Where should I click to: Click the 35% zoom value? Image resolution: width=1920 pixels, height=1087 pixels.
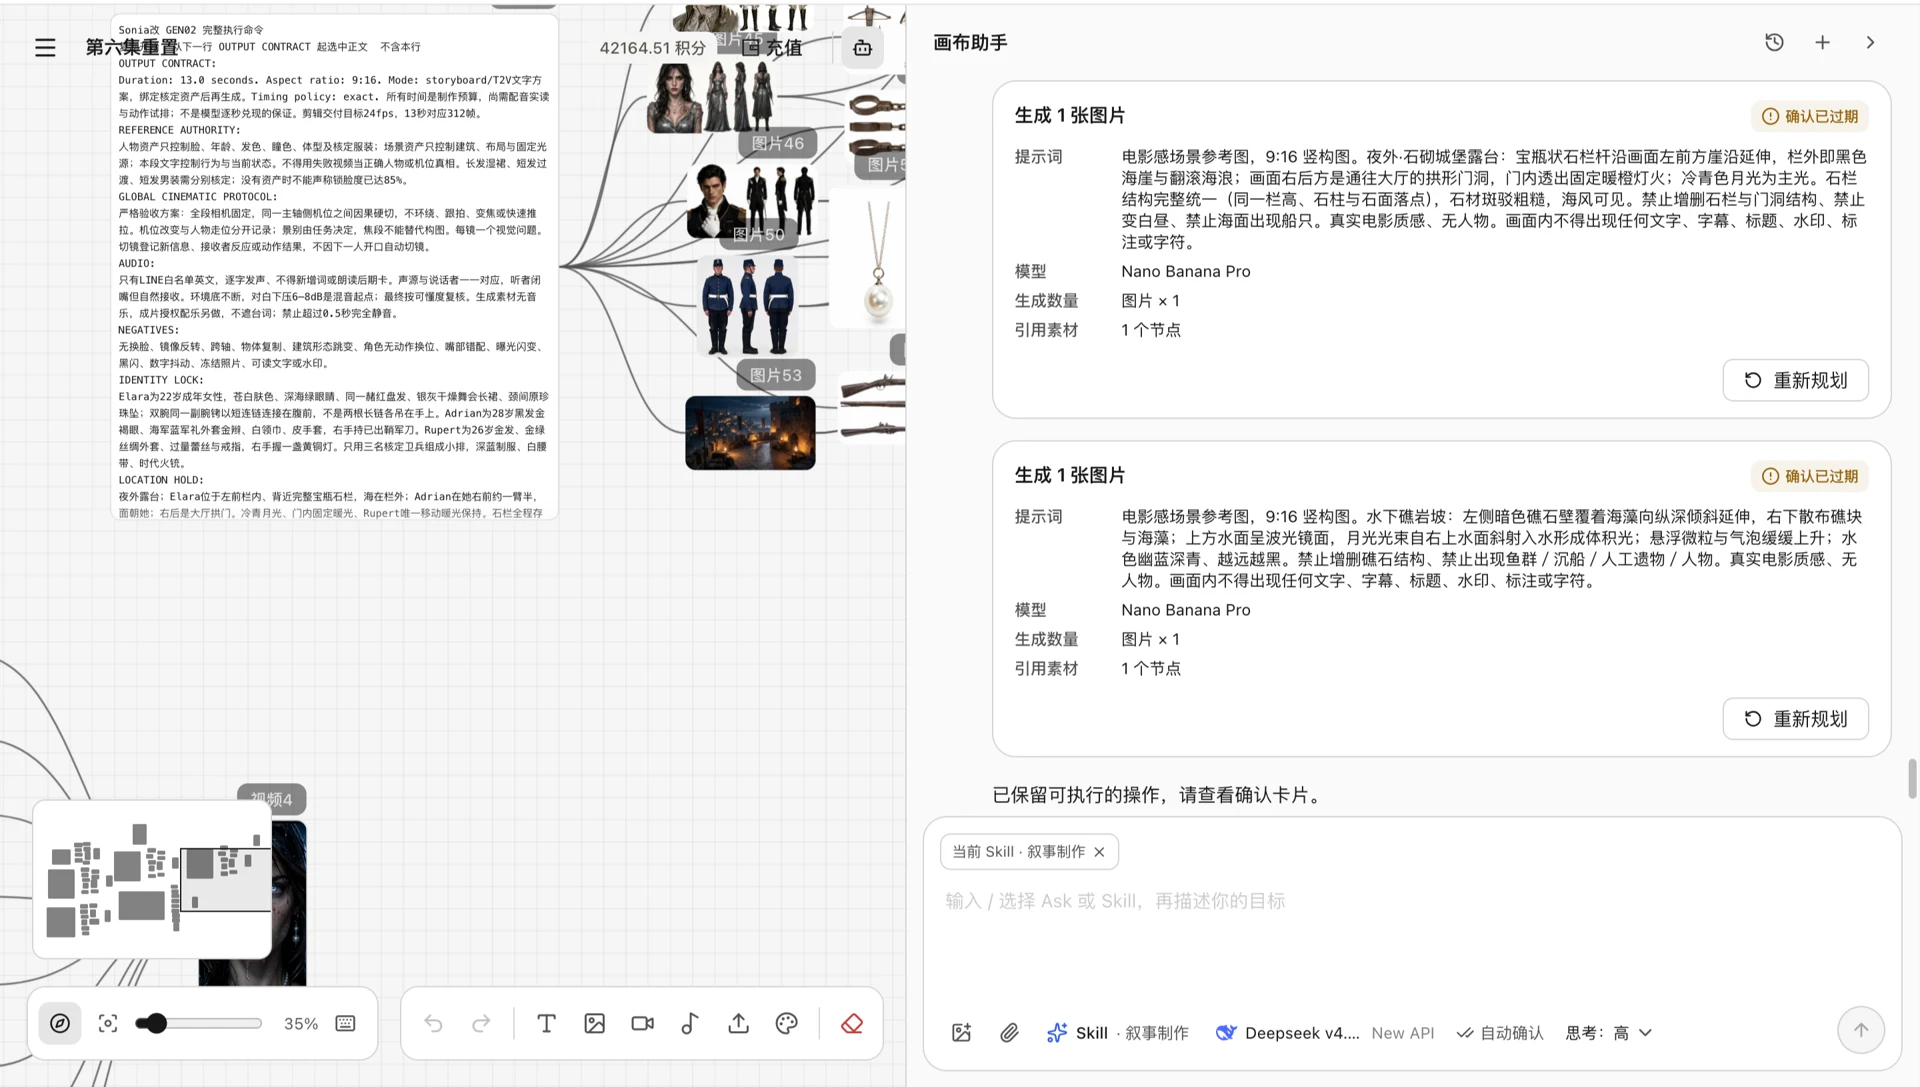[301, 1024]
